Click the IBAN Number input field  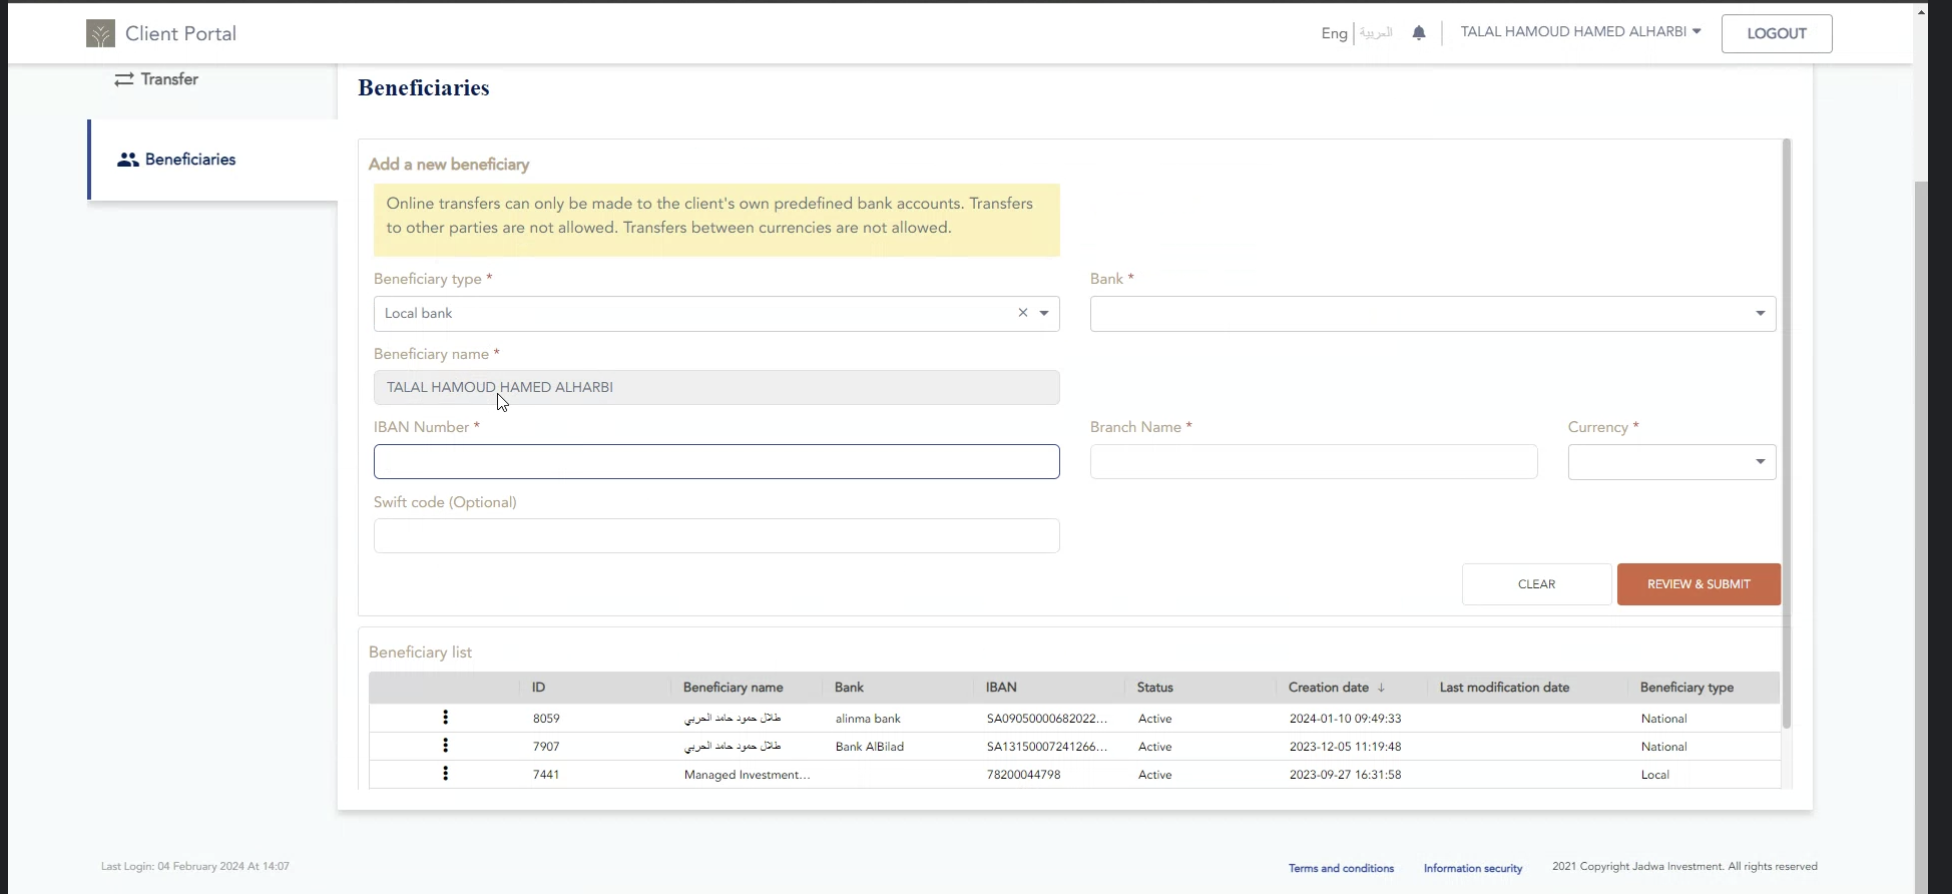tap(716, 462)
